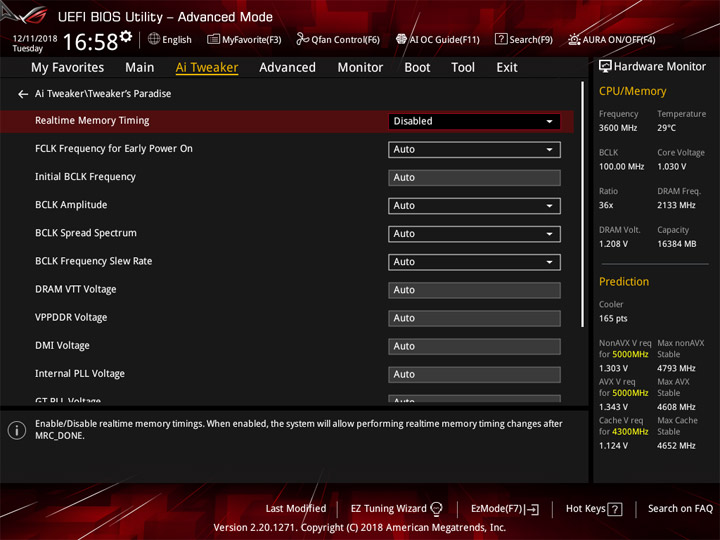
Task: Toggle AURA ON/OFF(F4)
Action: click(612, 39)
